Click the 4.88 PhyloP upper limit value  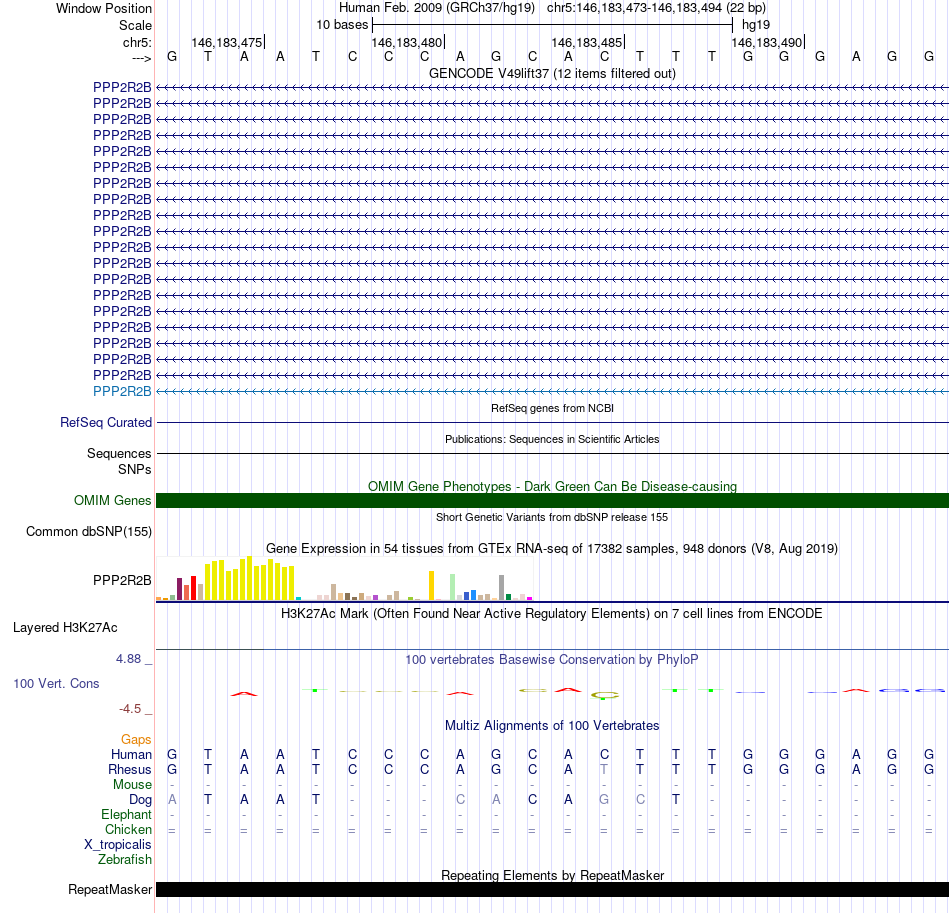(x=128, y=659)
